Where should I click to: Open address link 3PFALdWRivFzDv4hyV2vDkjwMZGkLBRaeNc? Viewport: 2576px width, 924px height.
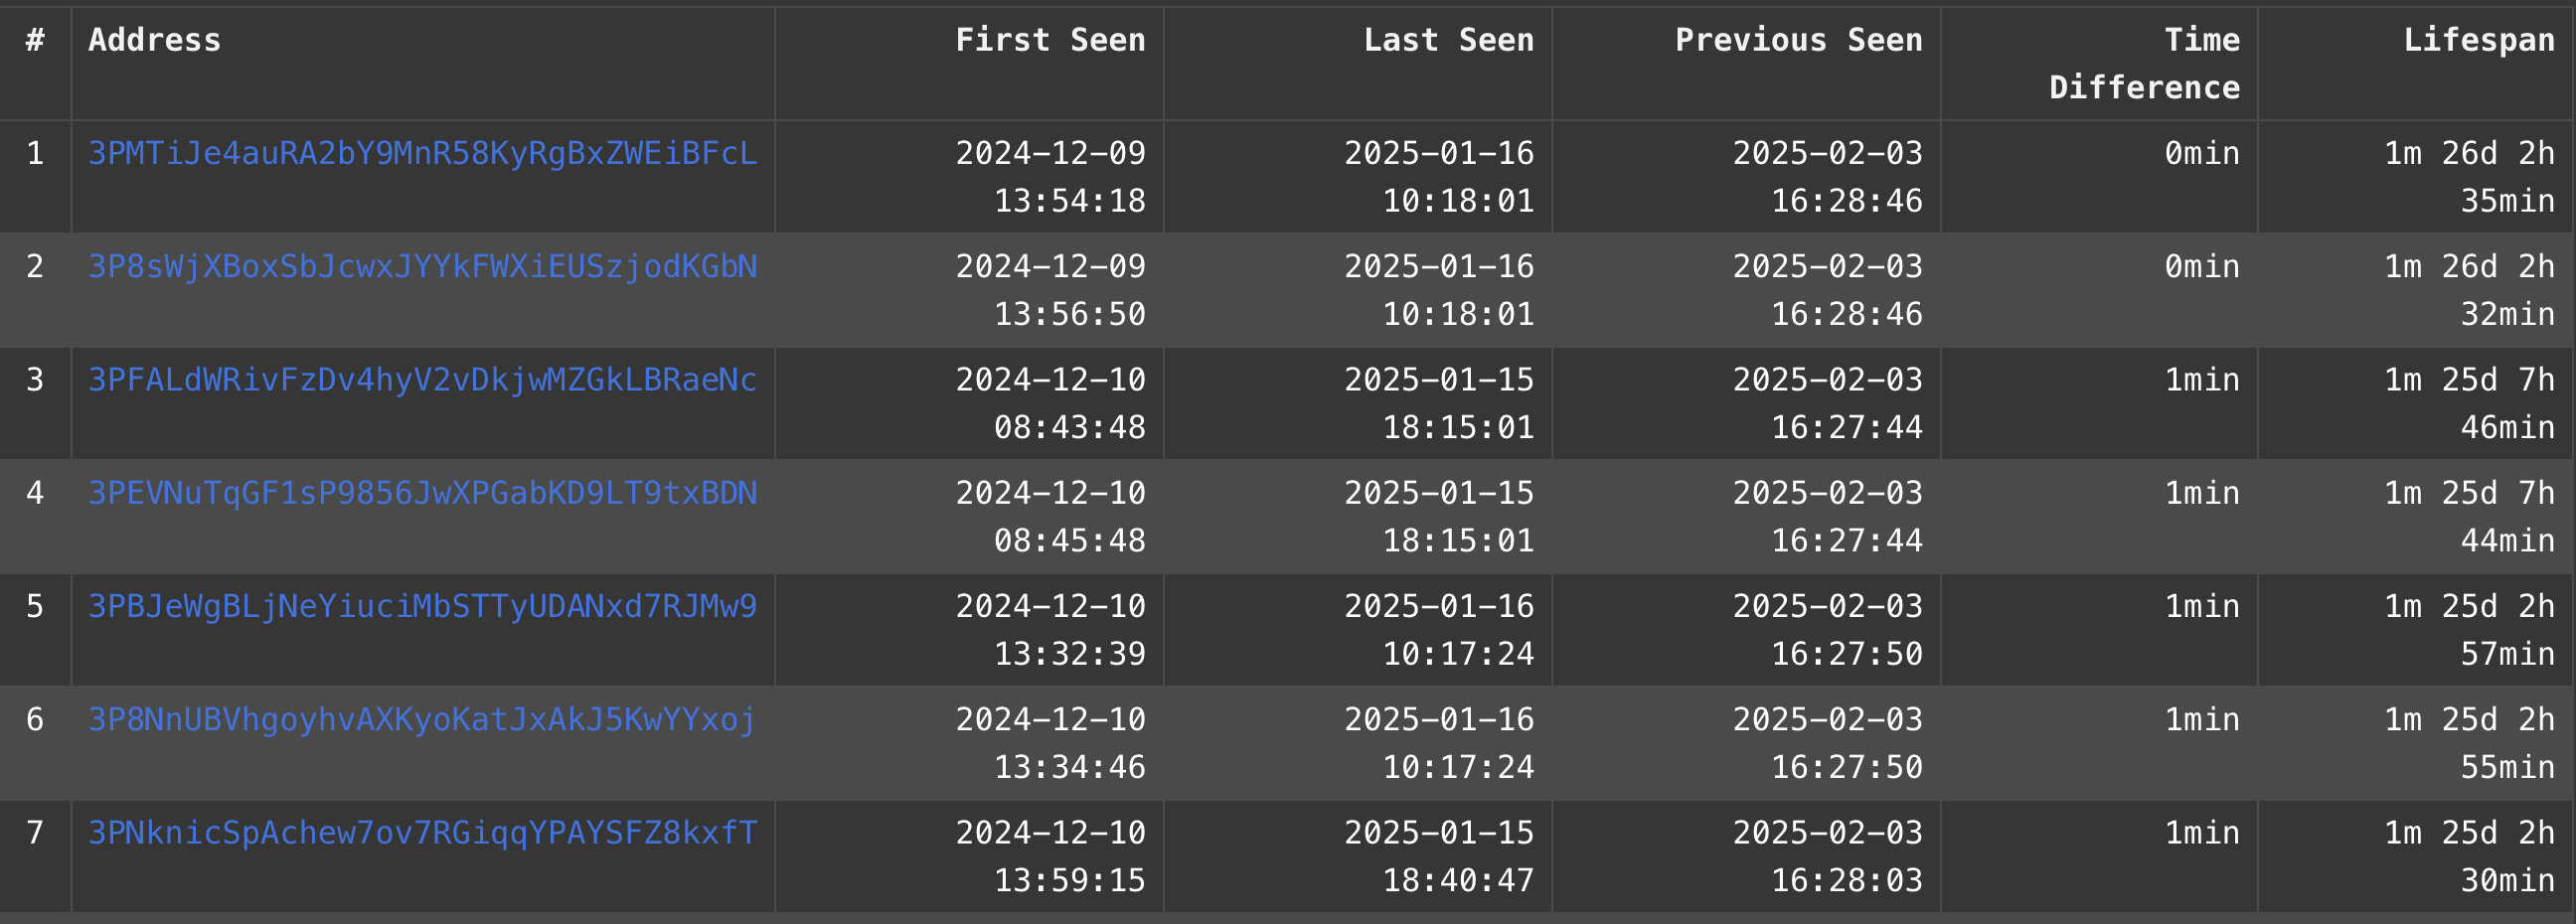[422, 379]
